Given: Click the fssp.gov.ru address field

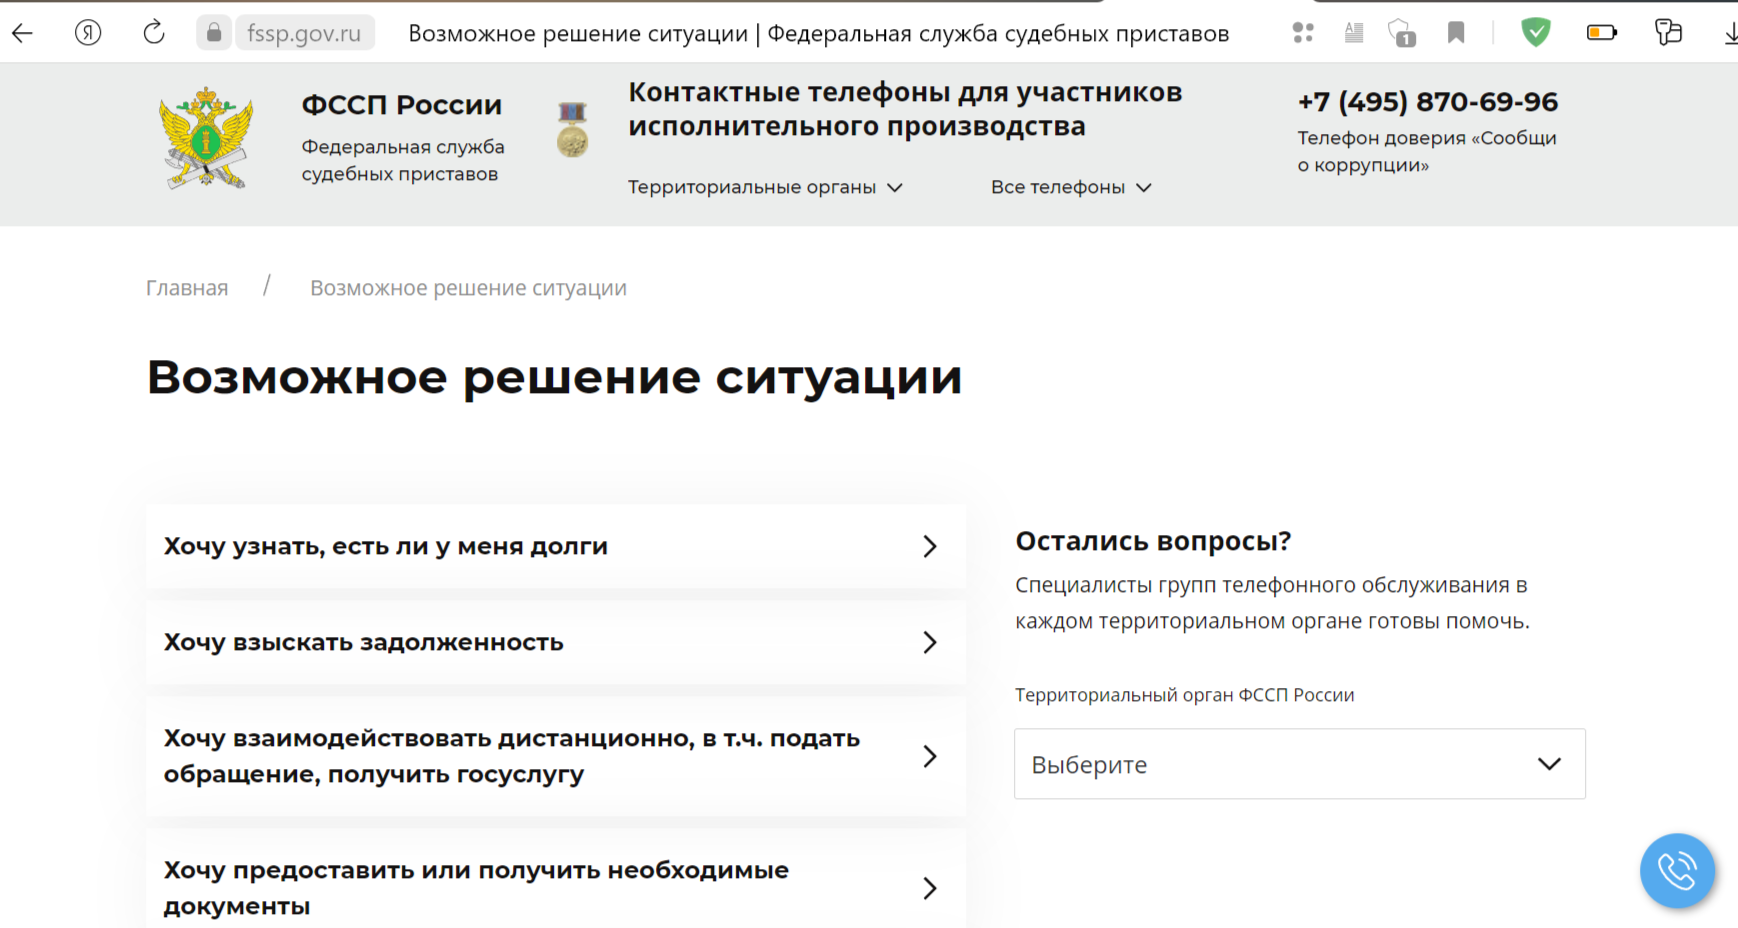Looking at the screenshot, I should [304, 33].
